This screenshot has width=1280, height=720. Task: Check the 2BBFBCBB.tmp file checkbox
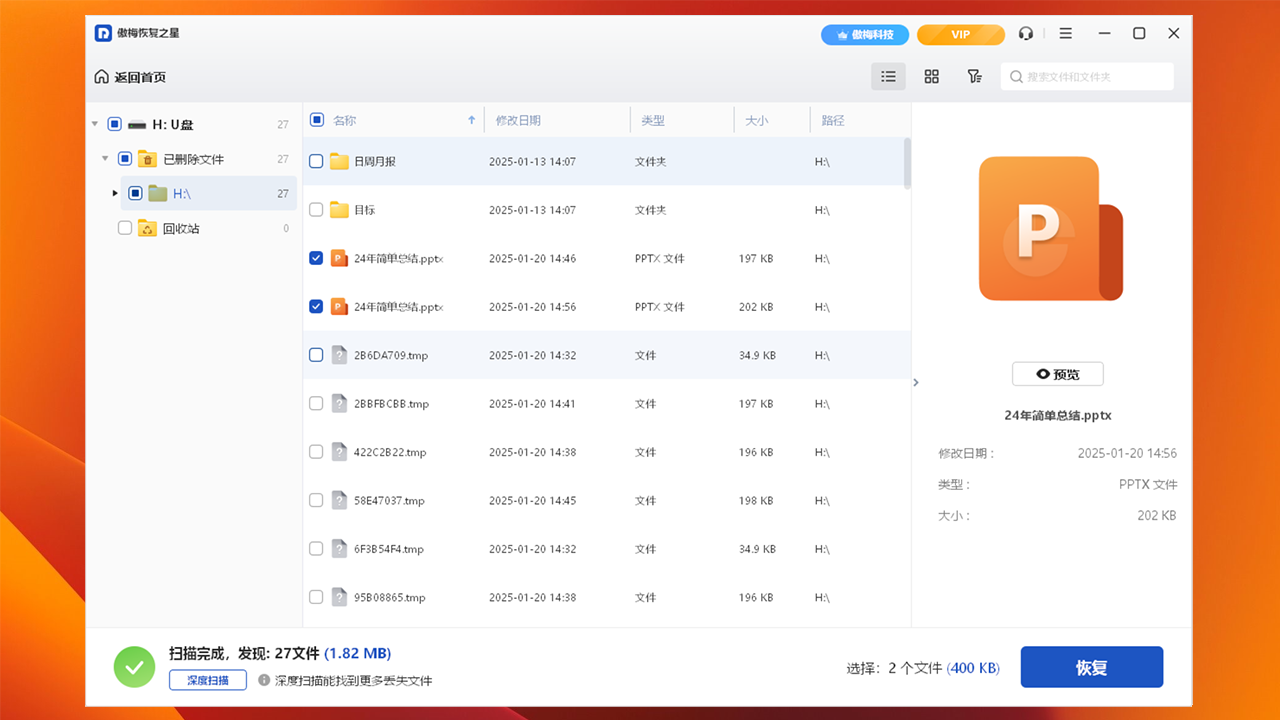click(x=315, y=403)
